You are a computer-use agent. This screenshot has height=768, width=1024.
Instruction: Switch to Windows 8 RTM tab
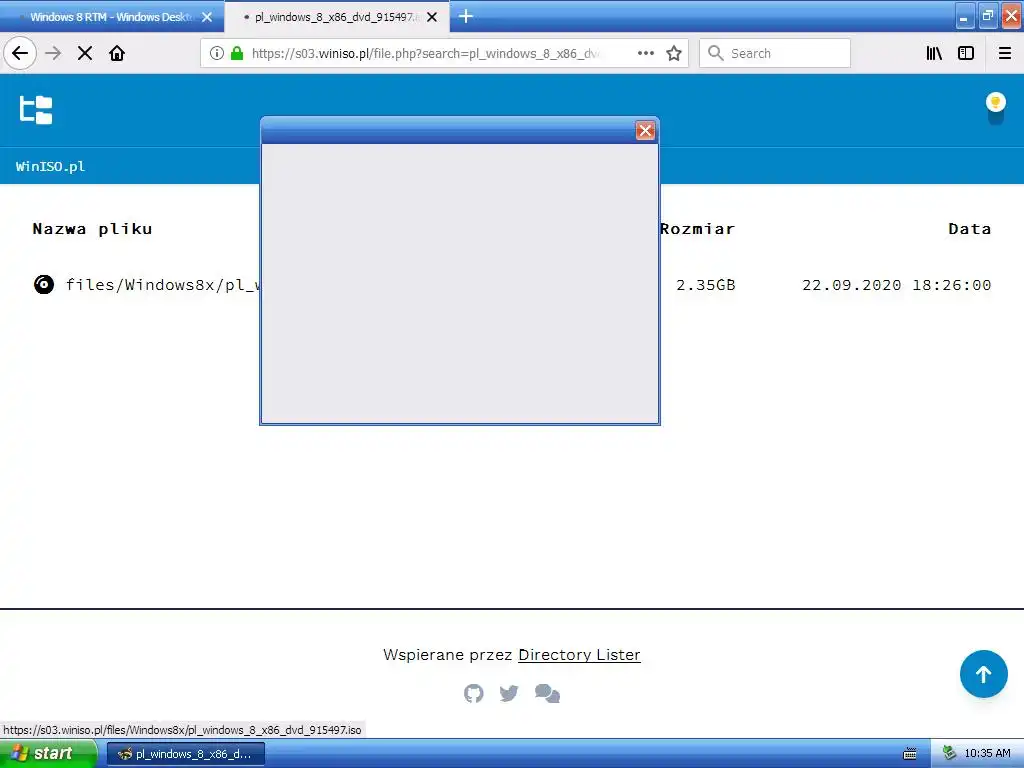pyautogui.click(x=112, y=17)
